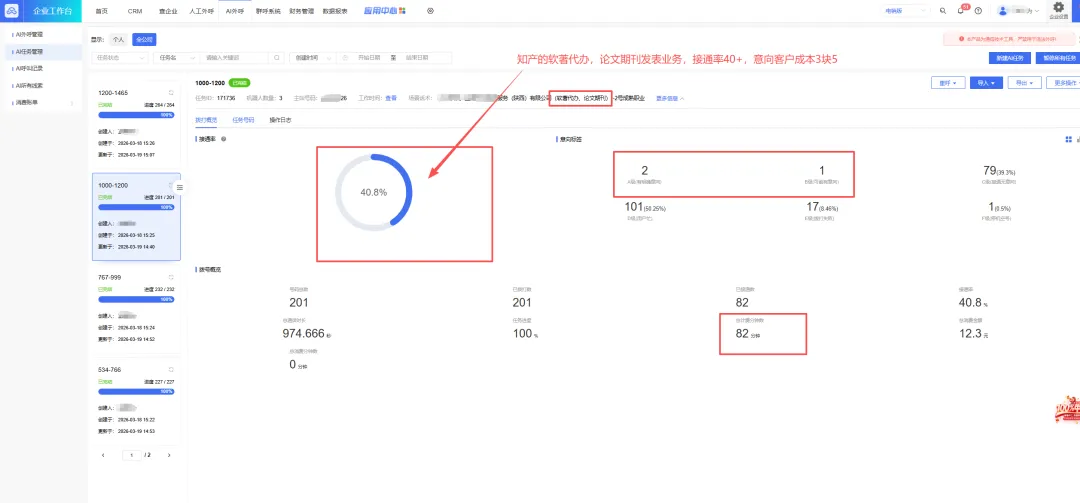Click progress bar of task 1200-1465
Image resolution: width=1080 pixels, height=503 pixels.
point(136,114)
